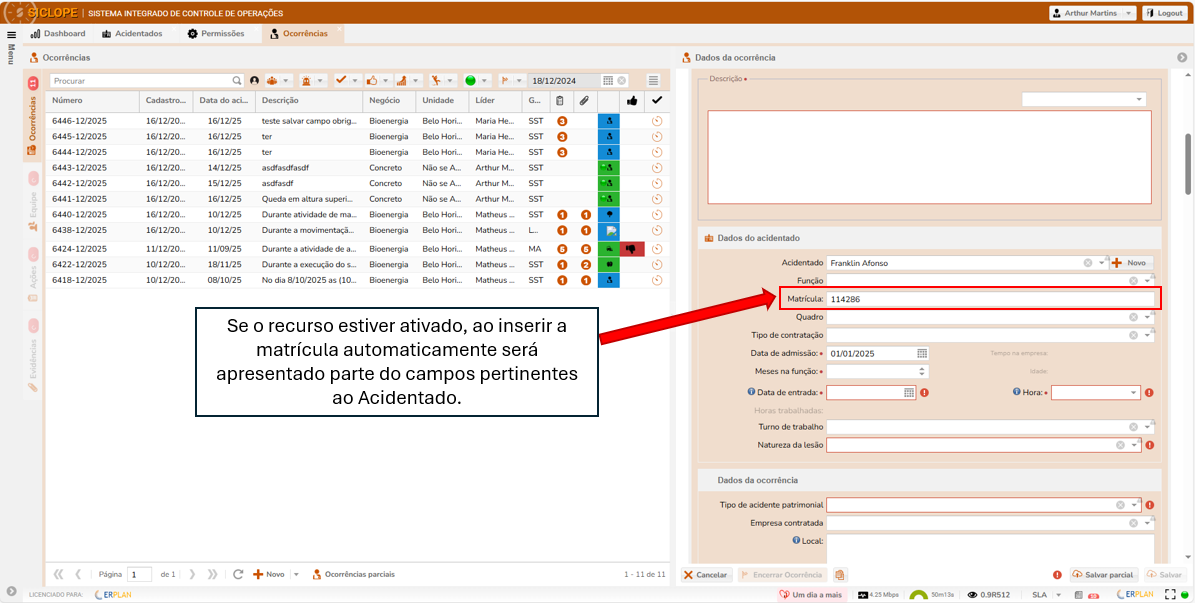Click the Ocorrências parciais link

[x=353, y=574]
